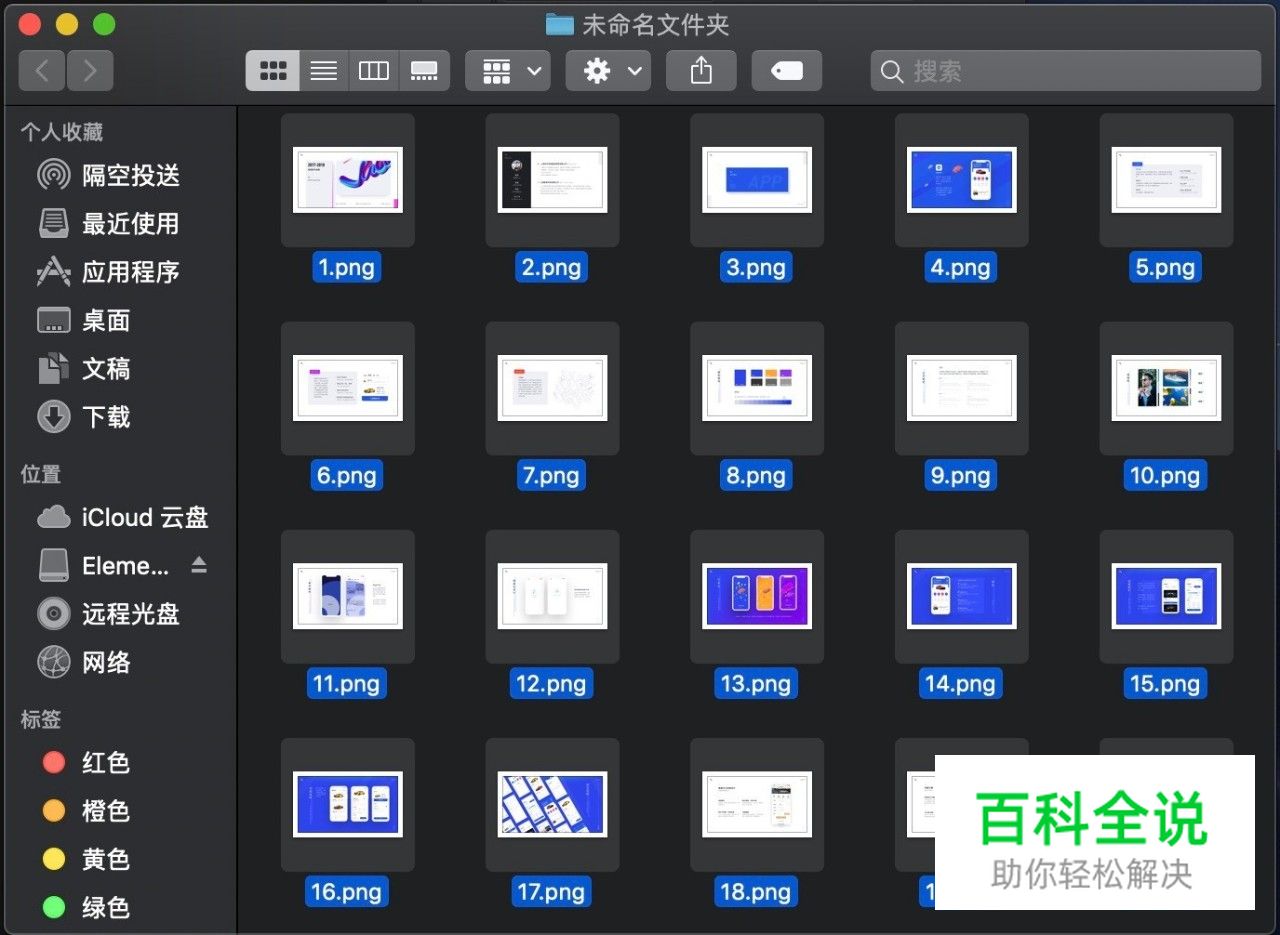This screenshot has height=935, width=1280.
Task: Click the Share toolbar icon
Action: (x=701, y=70)
